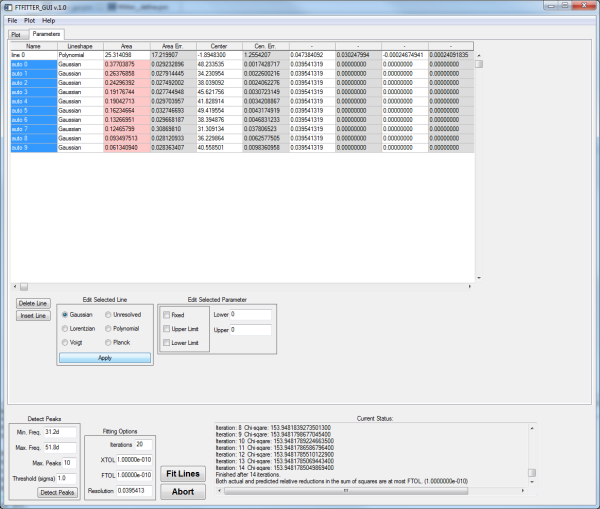Click center value 40.558501
600x509 pixels.
(219, 148)
